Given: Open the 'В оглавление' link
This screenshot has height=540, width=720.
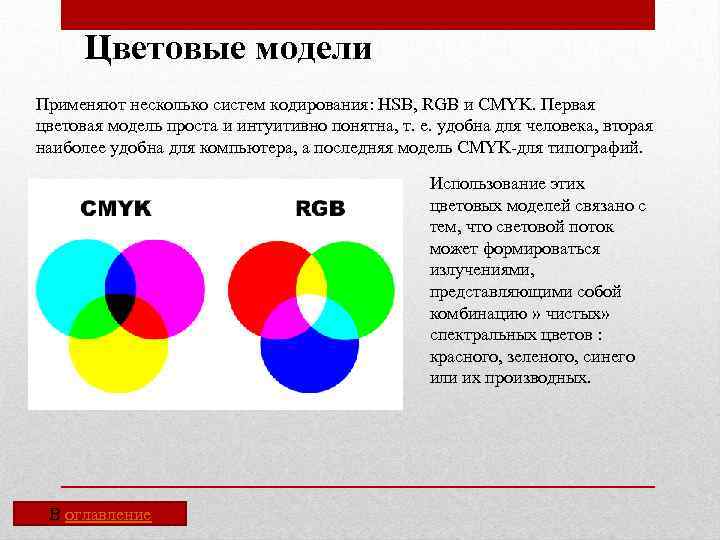Looking at the screenshot, I should tap(100, 514).
